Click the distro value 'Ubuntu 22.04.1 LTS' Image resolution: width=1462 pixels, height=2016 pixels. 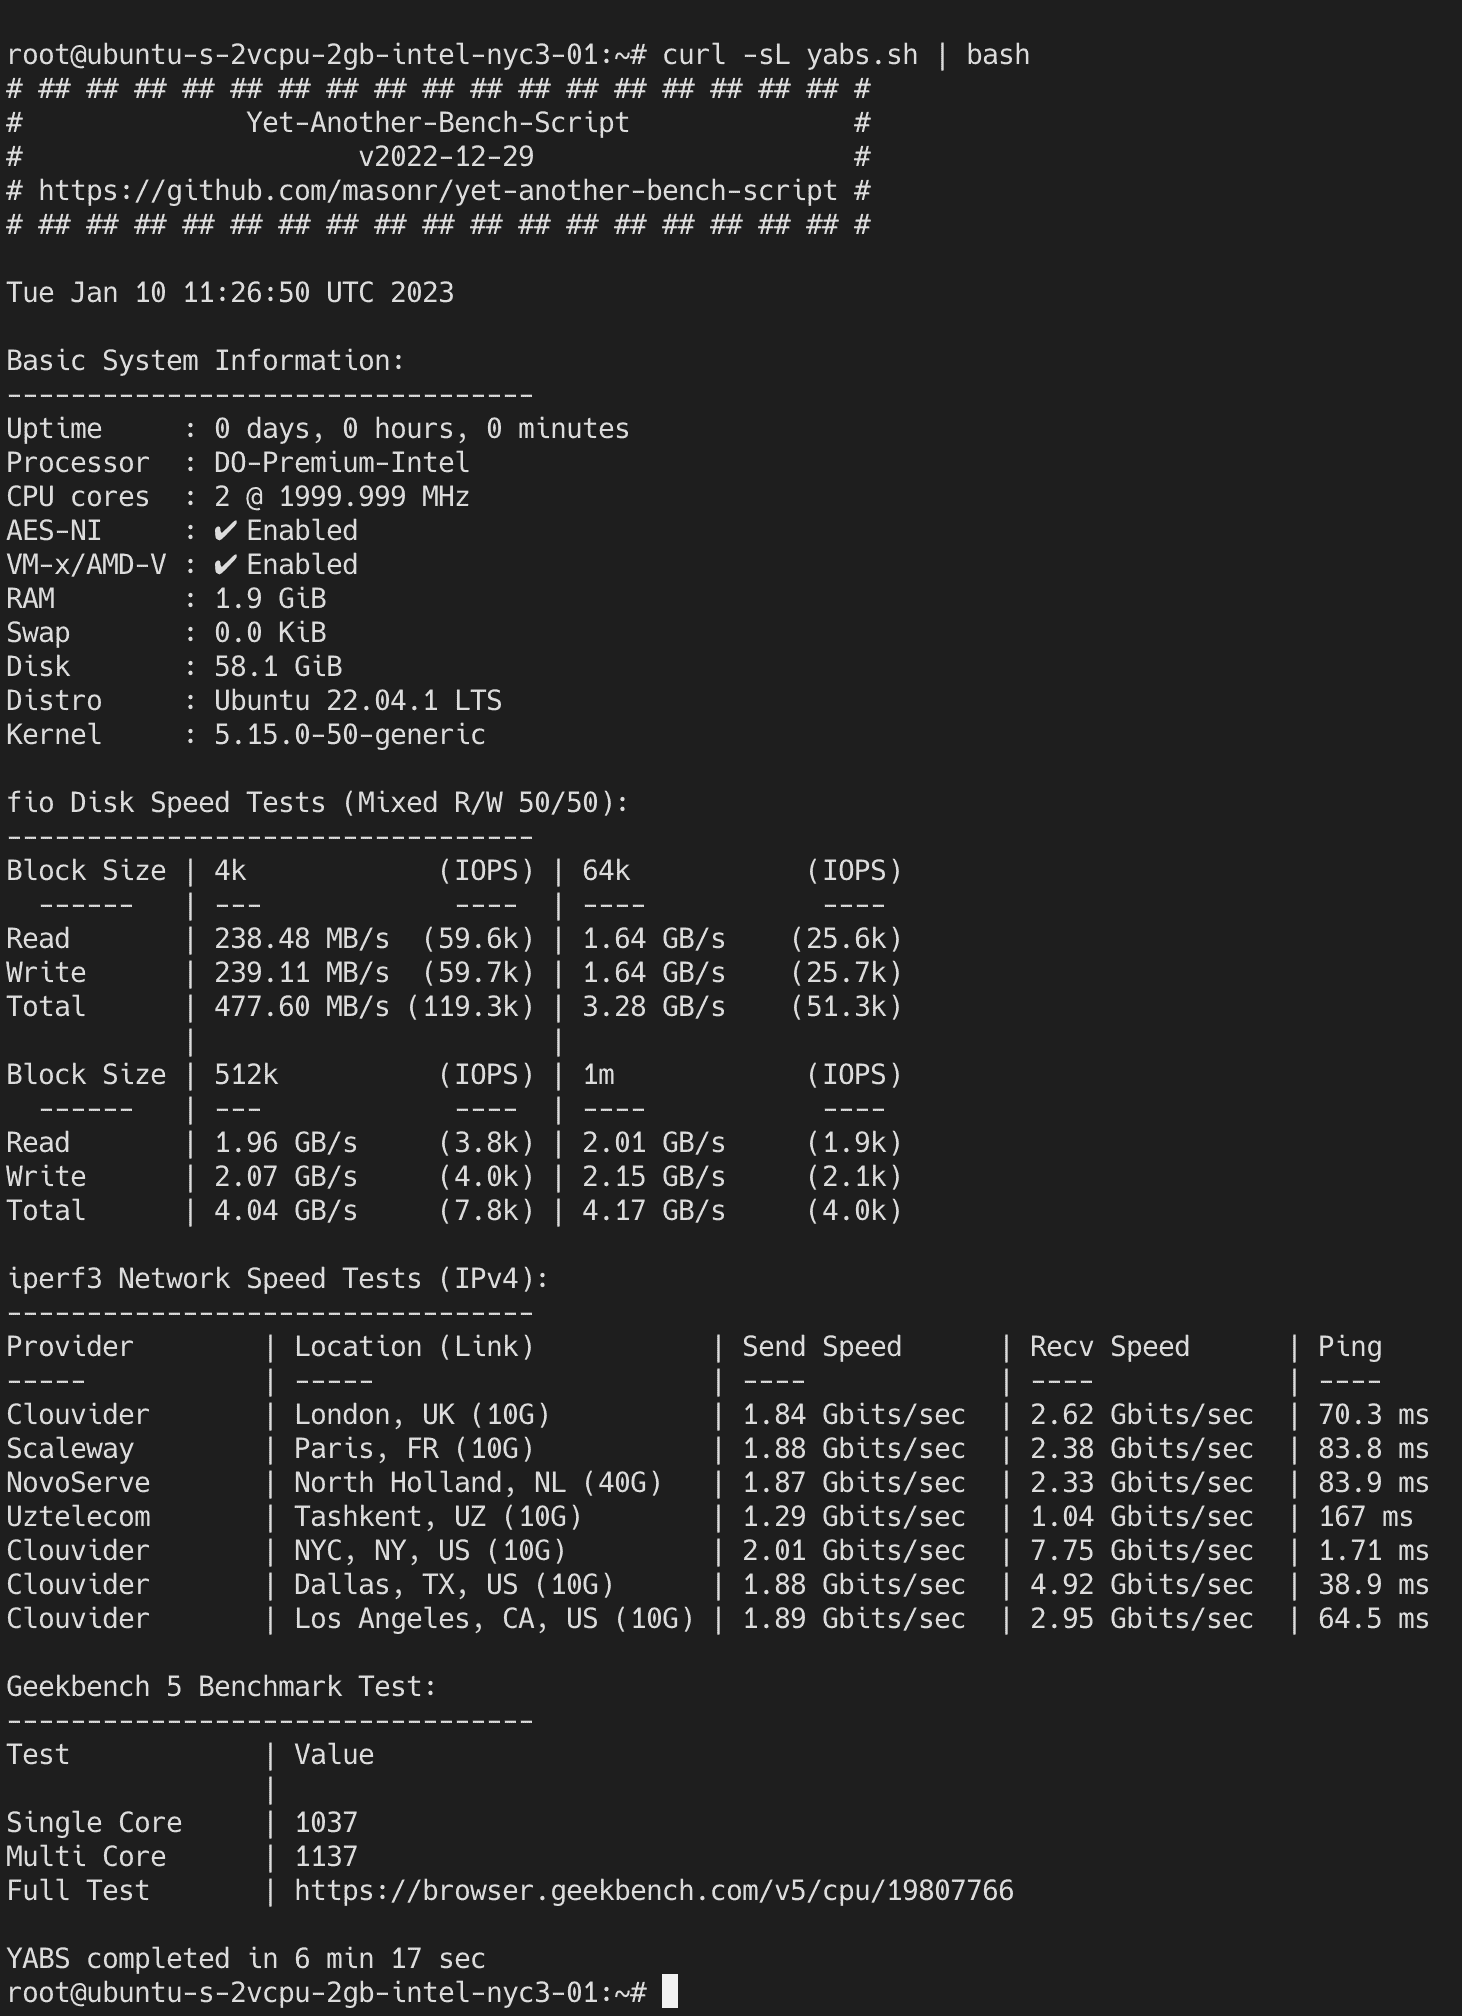tap(357, 701)
